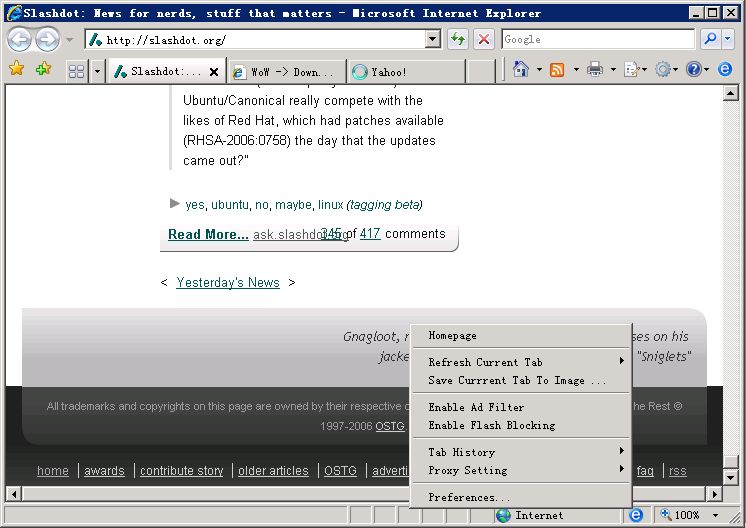Close the Slashdot tab
Image resolution: width=746 pixels, height=528 pixels.
pos(214,72)
